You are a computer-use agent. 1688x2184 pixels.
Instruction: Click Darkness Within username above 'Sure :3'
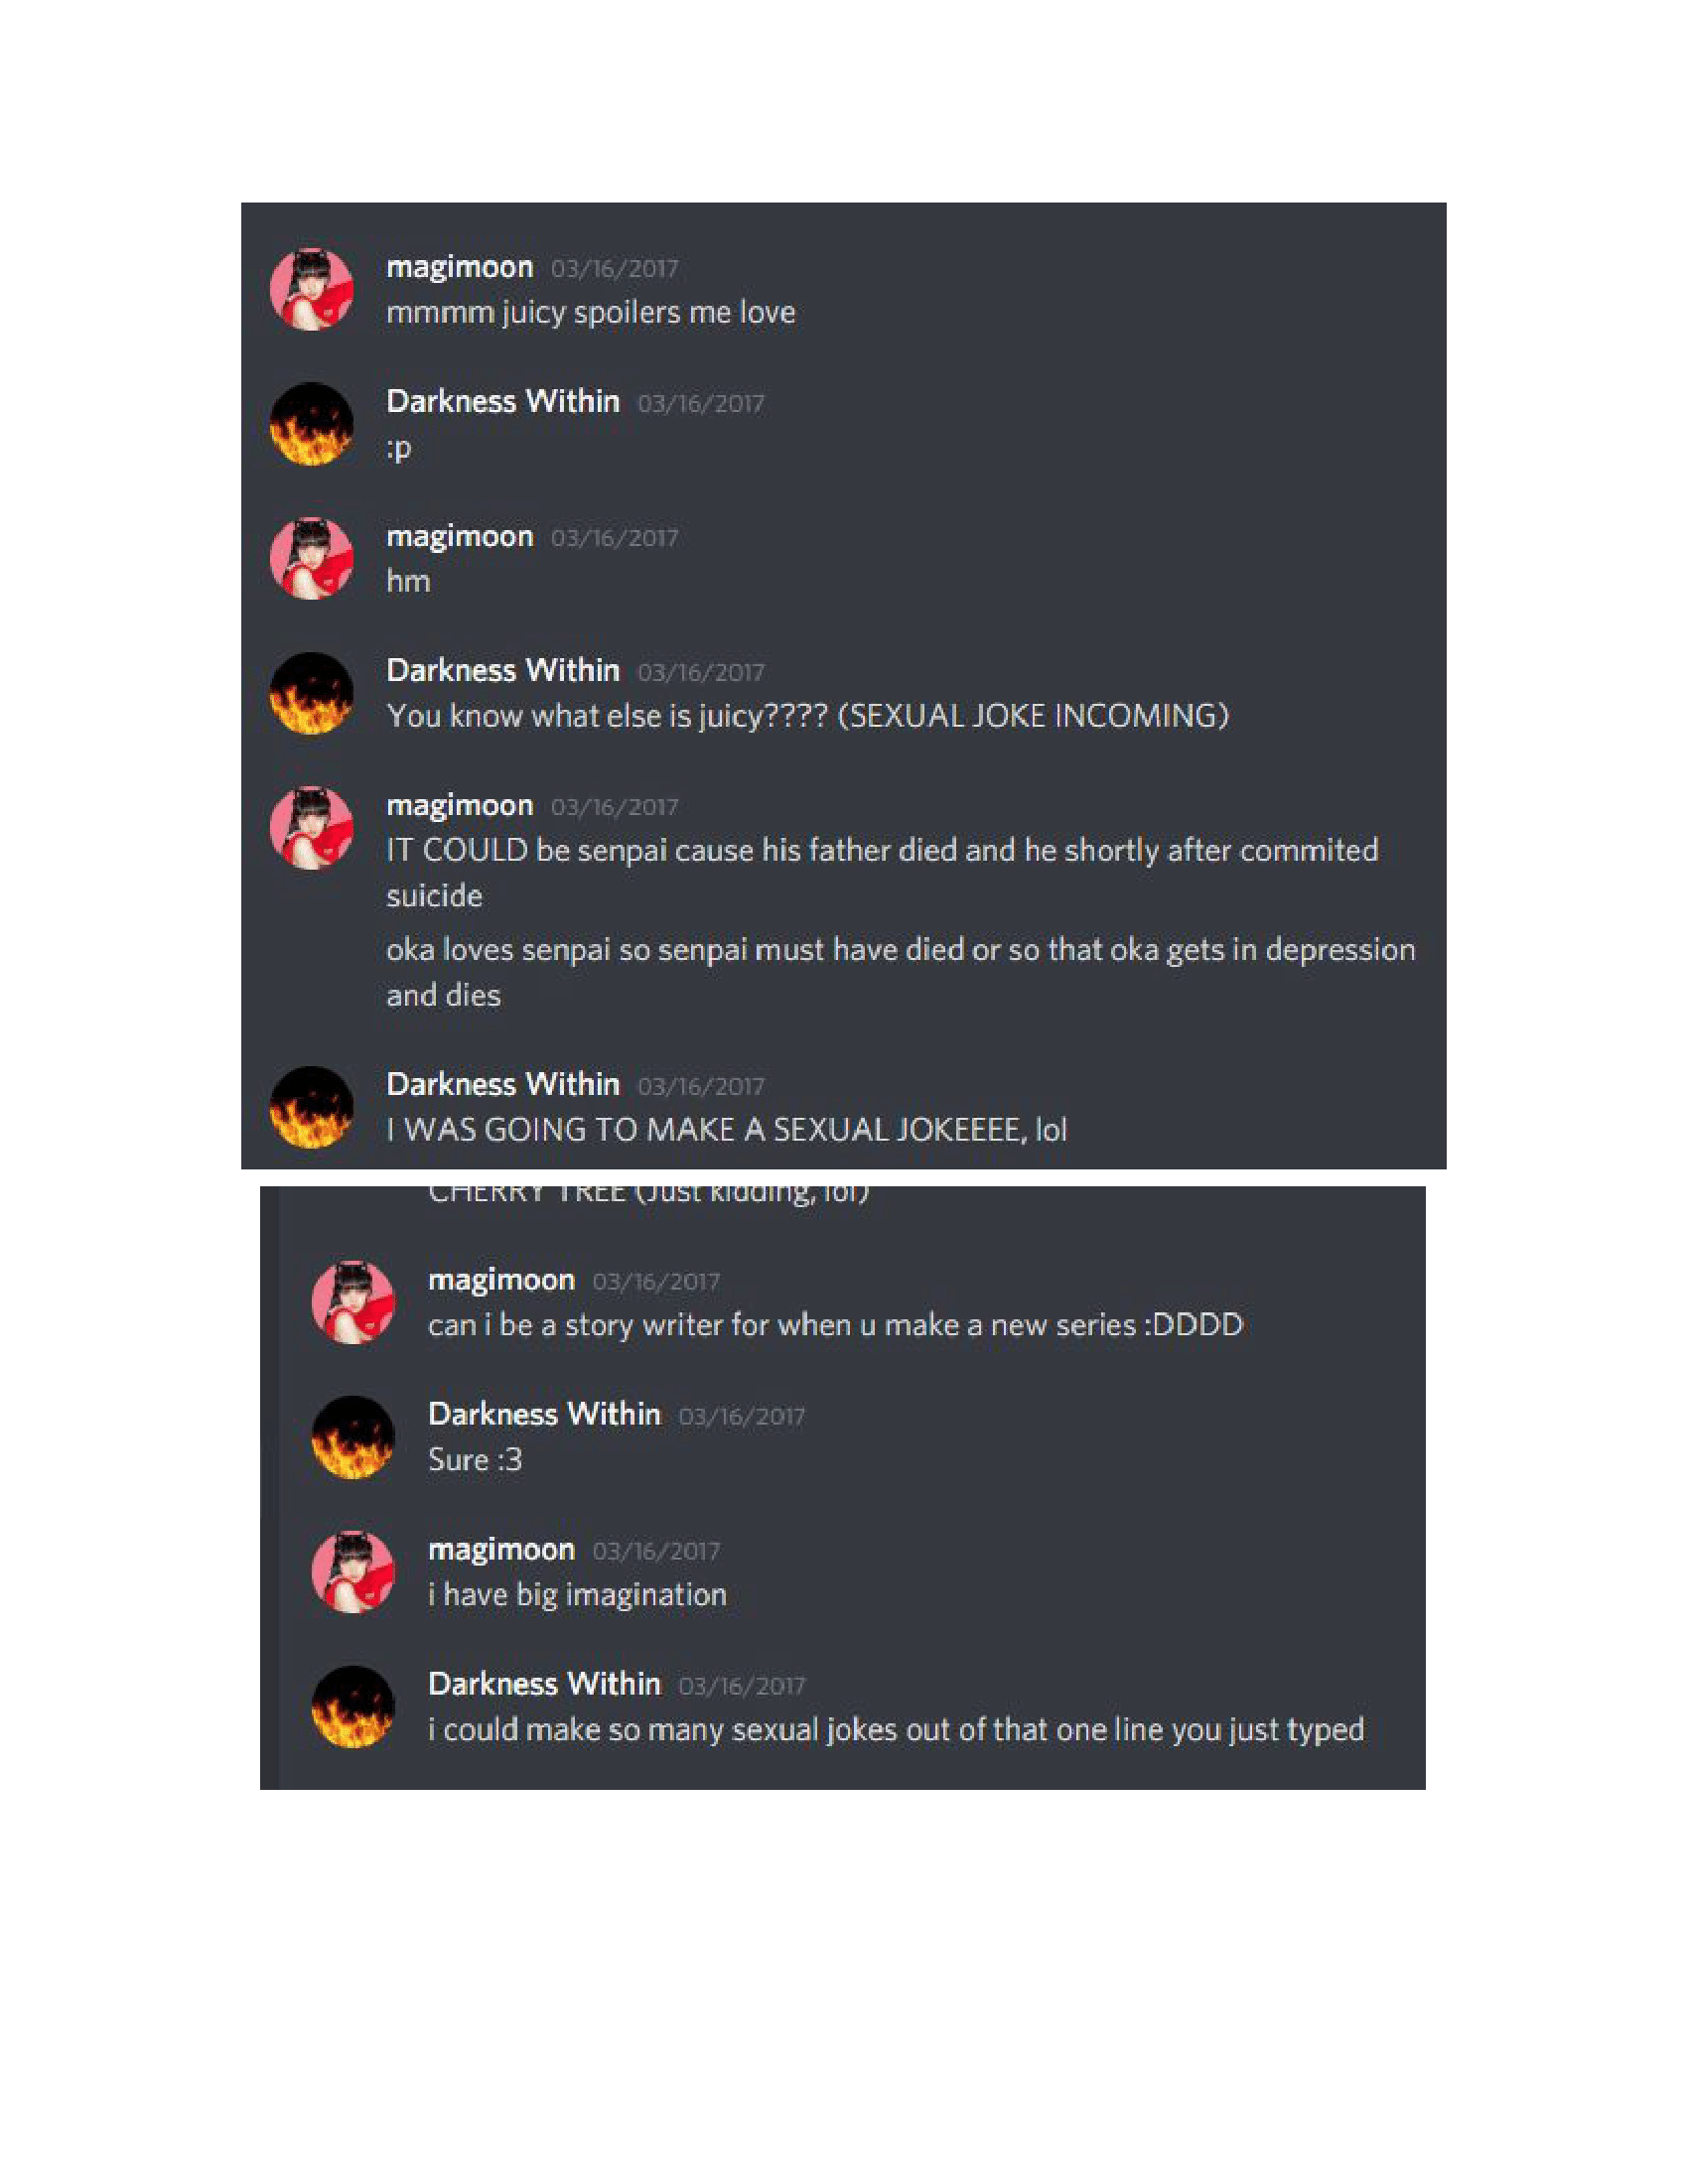click(544, 1414)
